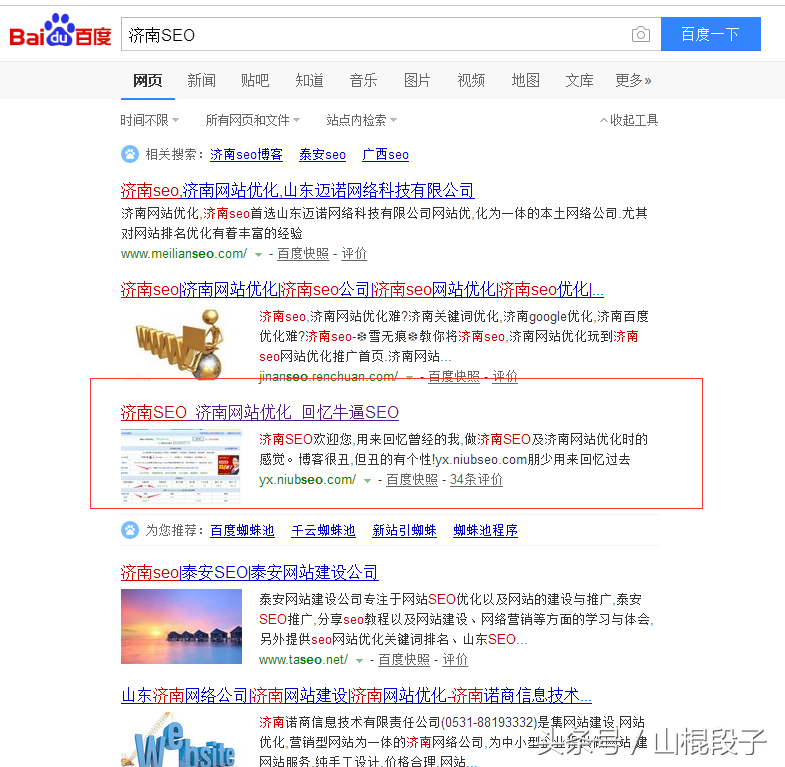Viewport: 785px width, 767px height.
Task: Expand the arrow next to www.taseo.net
Action: click(x=359, y=661)
